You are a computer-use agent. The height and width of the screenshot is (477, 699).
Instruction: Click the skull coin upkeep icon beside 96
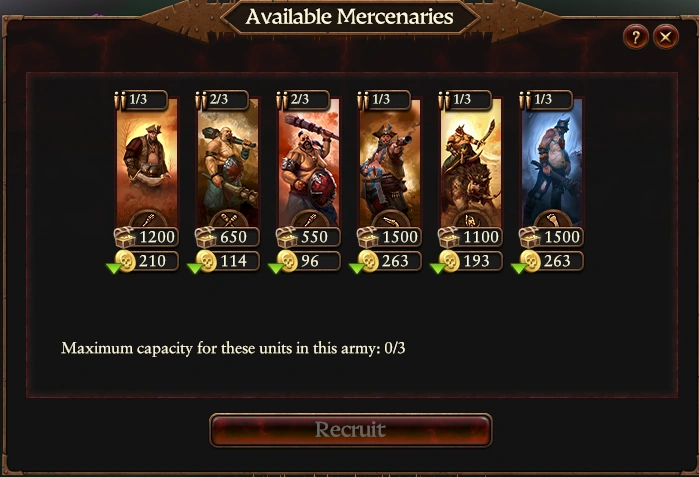[x=288, y=261]
